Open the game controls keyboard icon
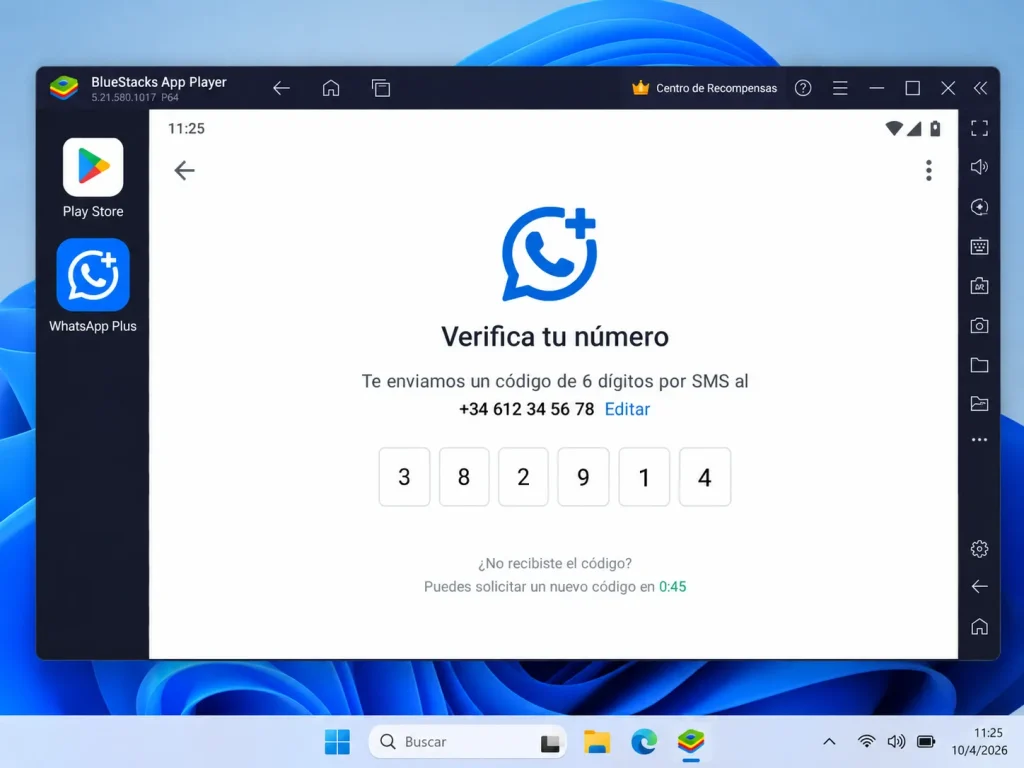 coord(979,246)
